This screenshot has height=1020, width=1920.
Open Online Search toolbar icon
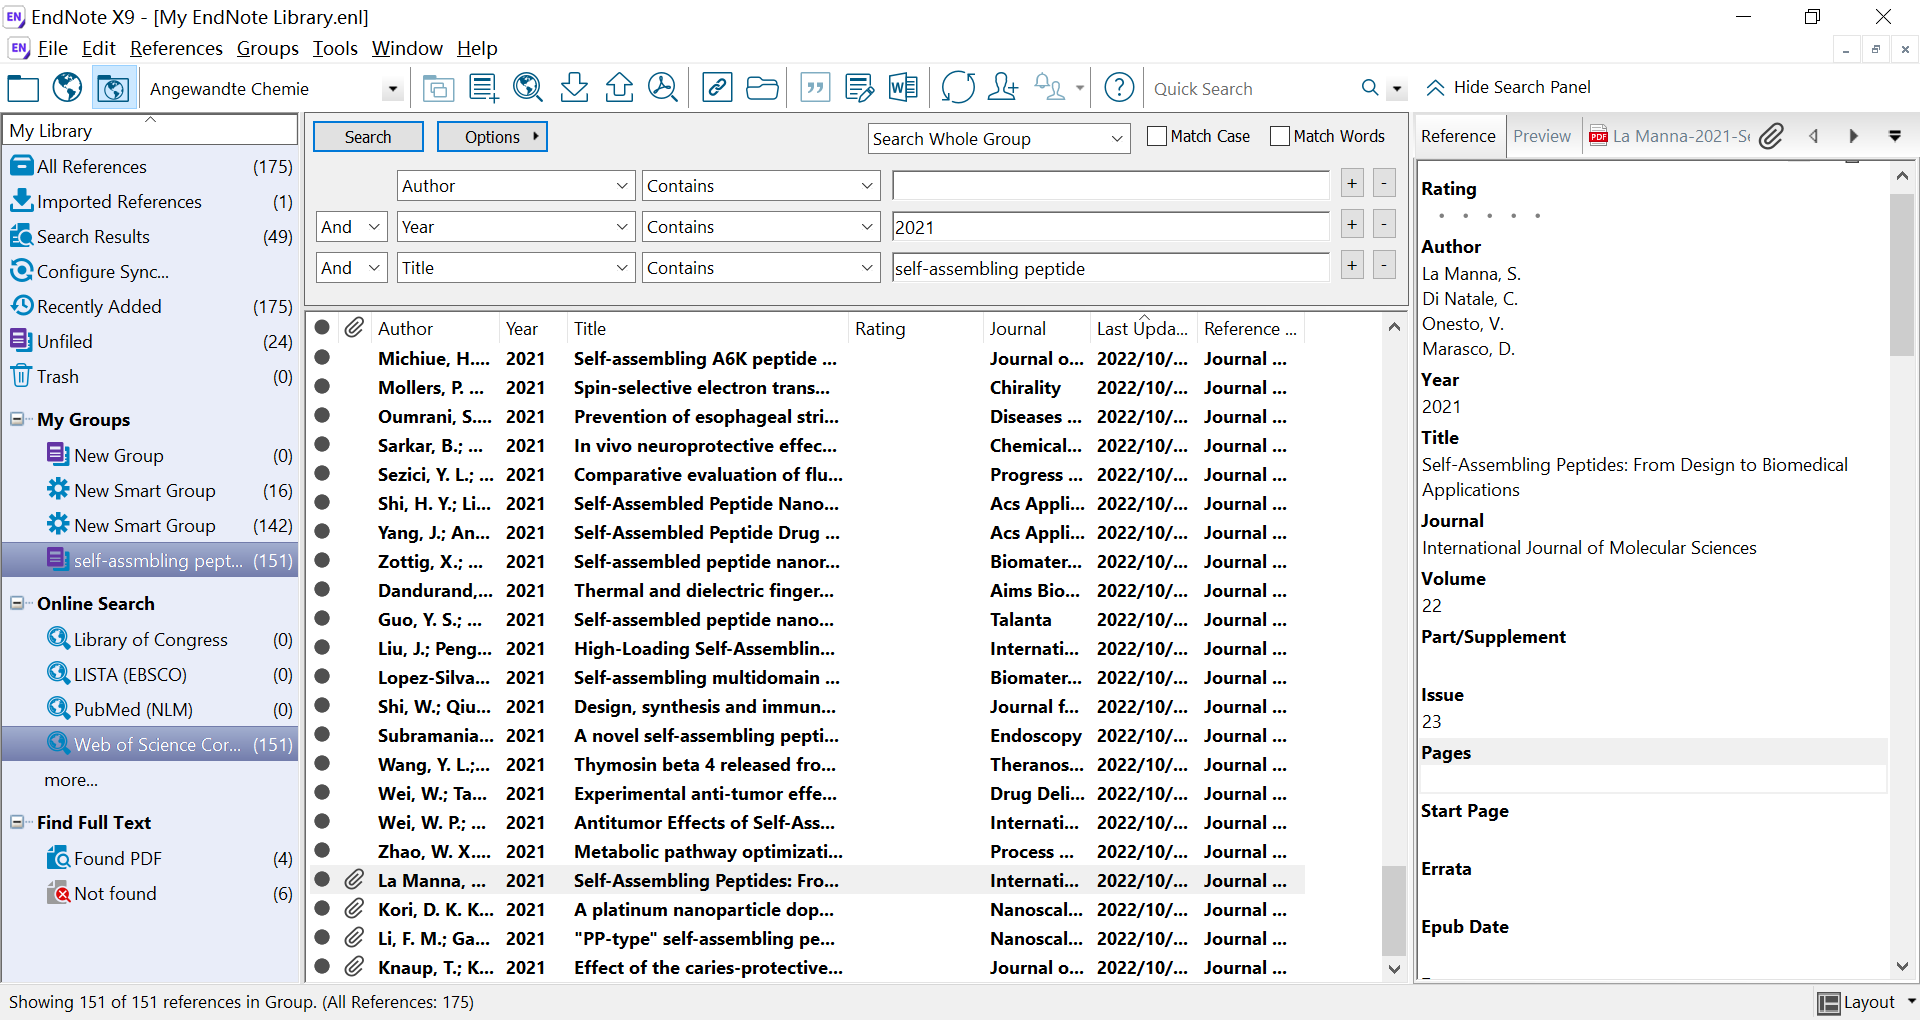click(528, 88)
